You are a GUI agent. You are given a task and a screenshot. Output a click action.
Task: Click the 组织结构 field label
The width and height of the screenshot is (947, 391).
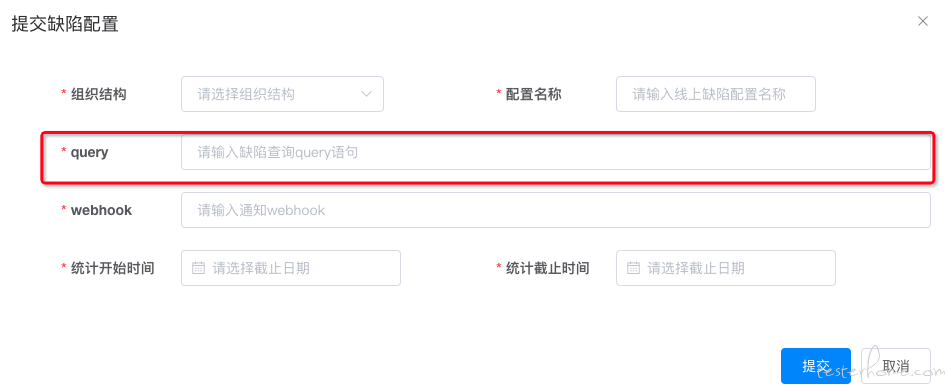pyautogui.click(x=98, y=94)
